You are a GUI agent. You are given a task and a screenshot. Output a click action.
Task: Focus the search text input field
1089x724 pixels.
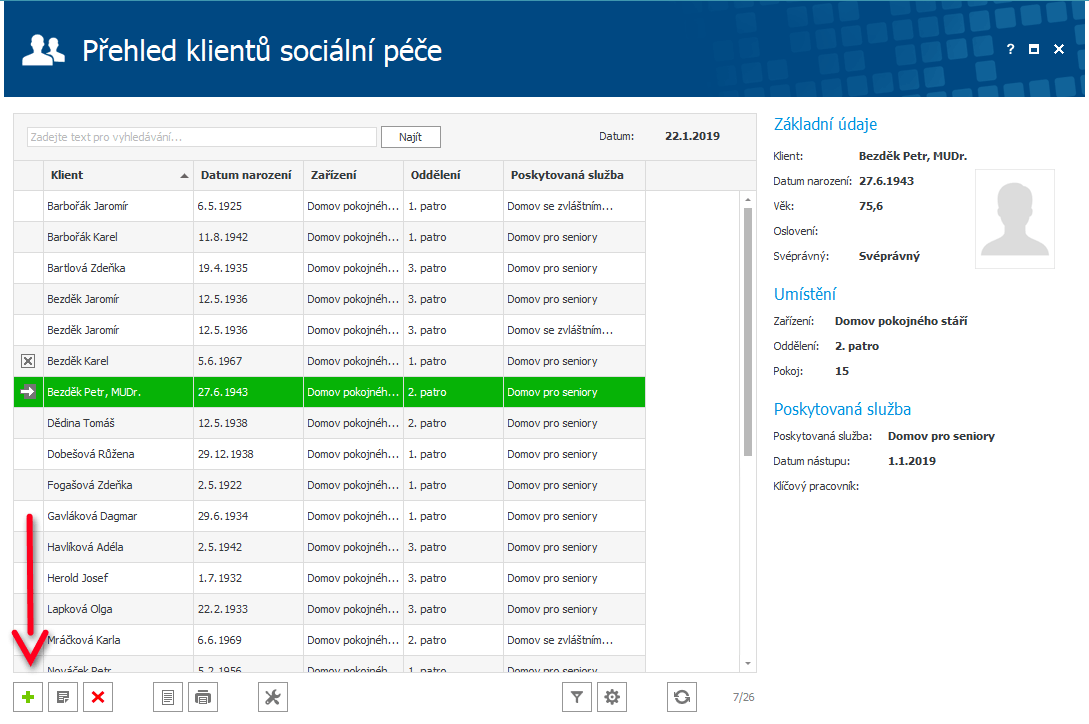point(201,137)
